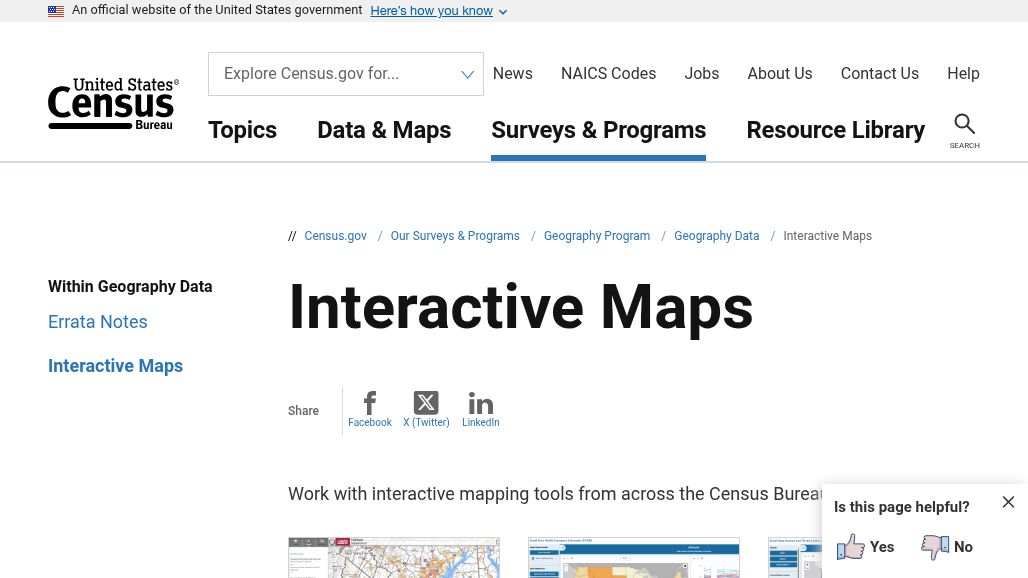
Task: Open the Surveys & Programs menu
Action: click(x=598, y=130)
